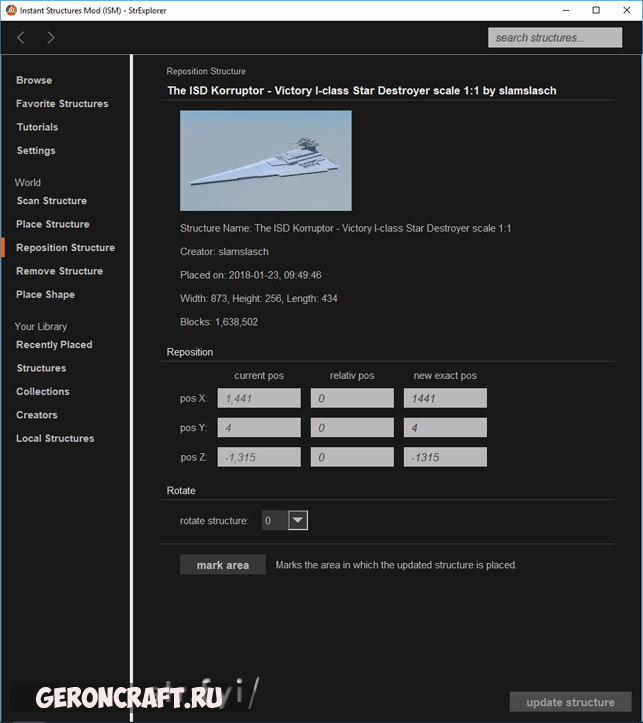Click the 'Marks the area' description text
Screen dimensions: 643x723
pyautogui.click(x=396, y=565)
